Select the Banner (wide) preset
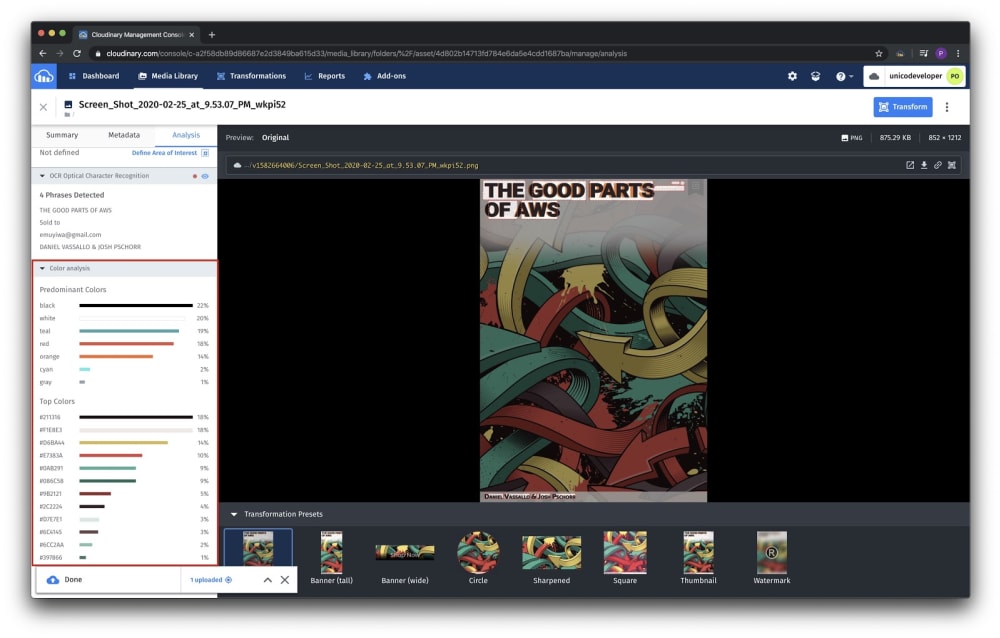The width and height of the screenshot is (1000, 638). pos(405,558)
